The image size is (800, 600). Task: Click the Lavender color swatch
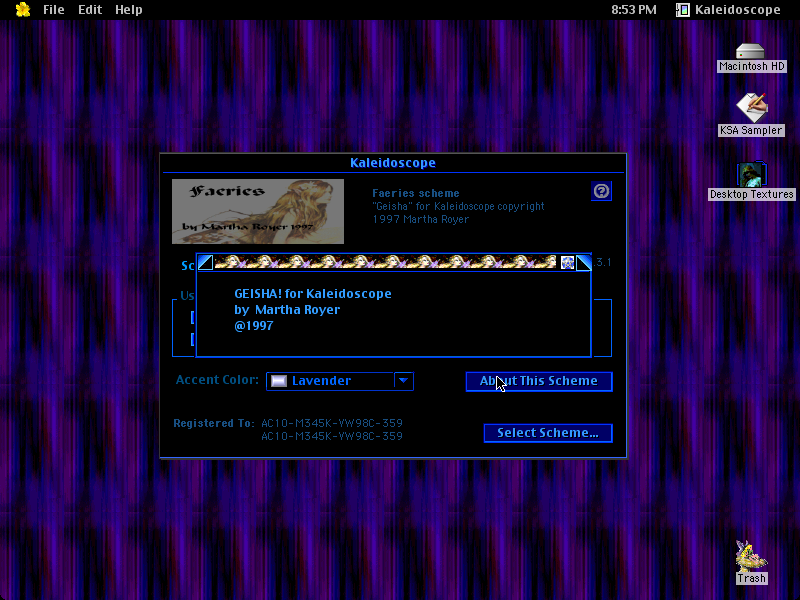(x=279, y=381)
